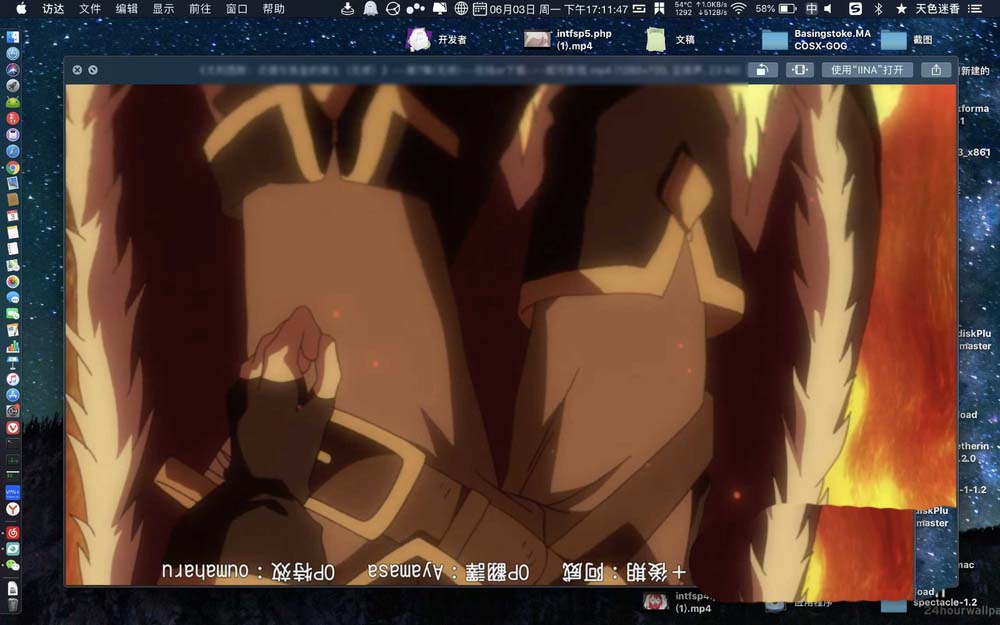
Task: Toggle Quick Look full screen mode
Action: coord(93,70)
